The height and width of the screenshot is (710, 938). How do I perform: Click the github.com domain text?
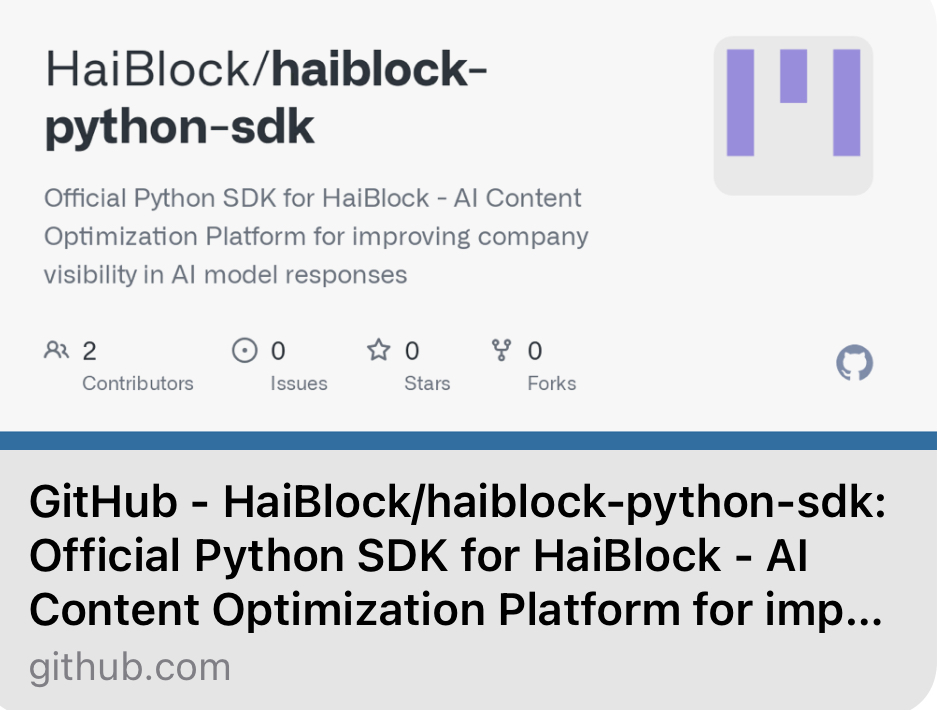click(x=130, y=667)
